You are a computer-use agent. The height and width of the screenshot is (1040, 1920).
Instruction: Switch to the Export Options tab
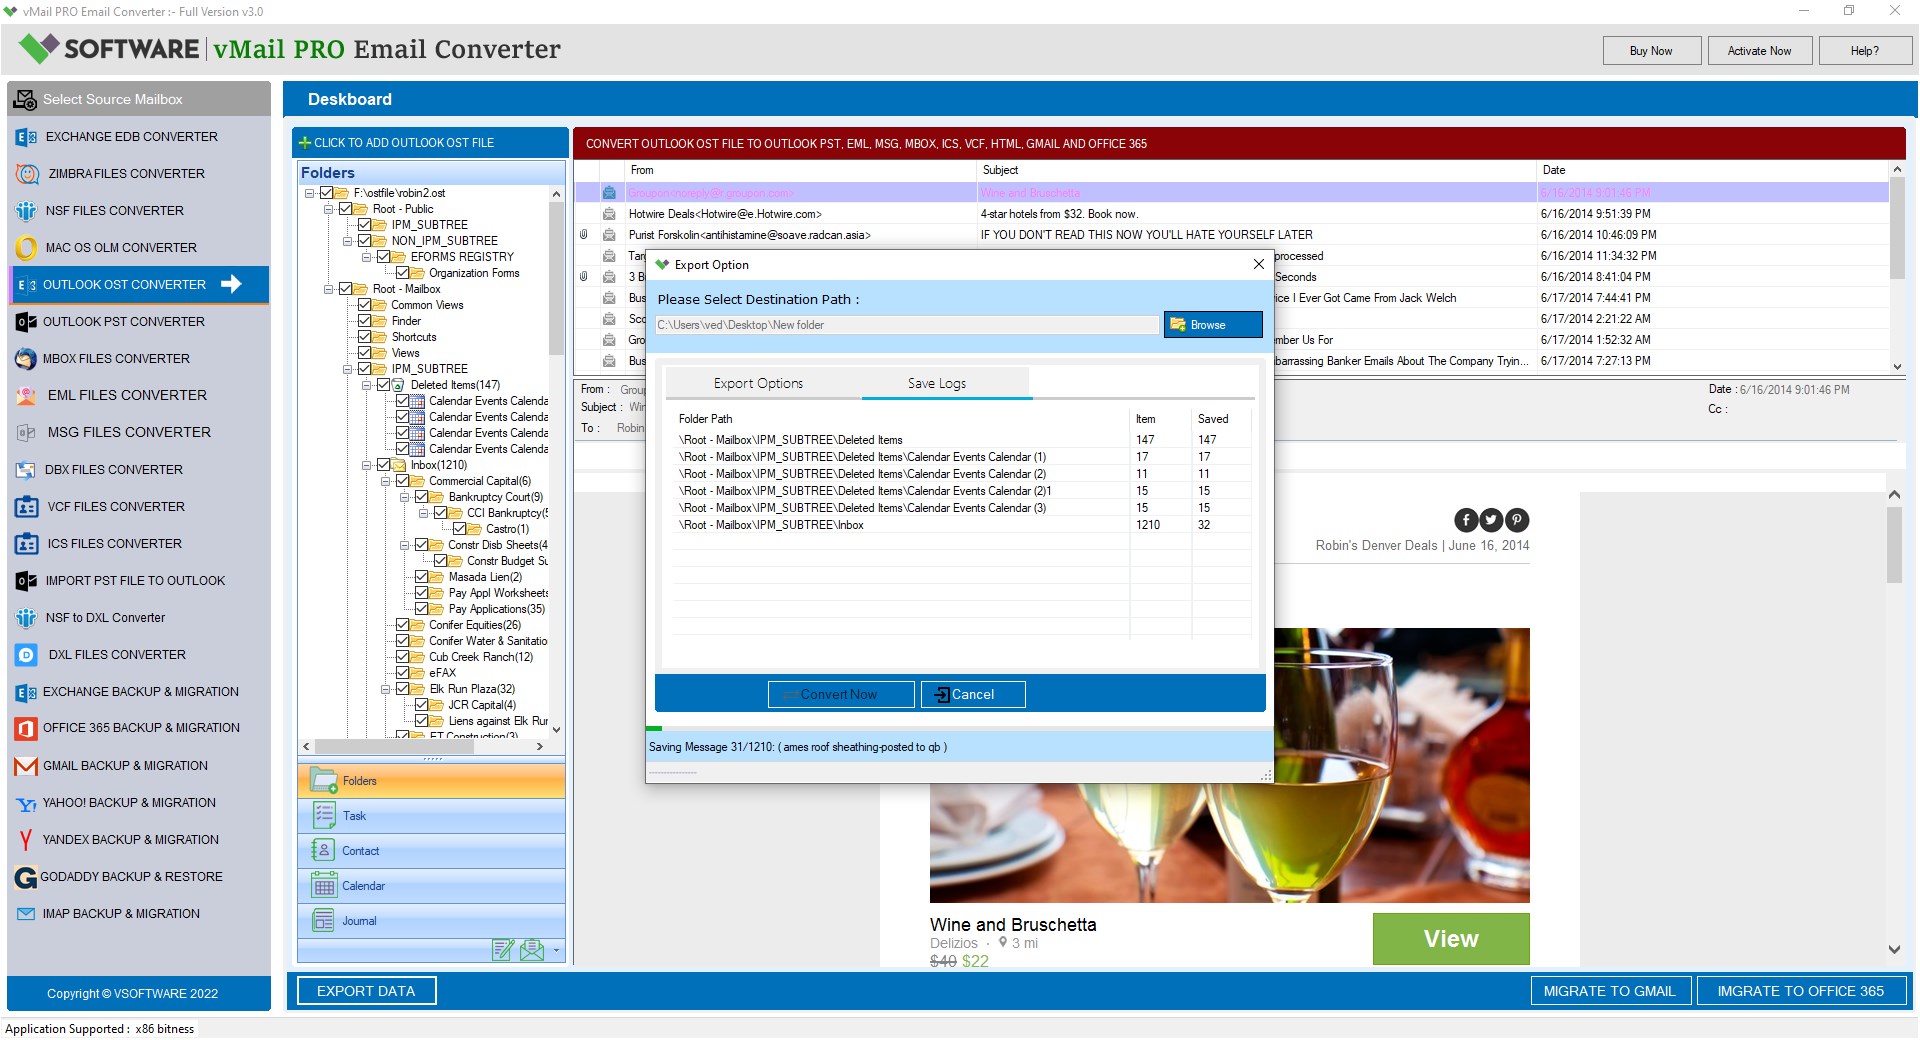click(x=758, y=383)
